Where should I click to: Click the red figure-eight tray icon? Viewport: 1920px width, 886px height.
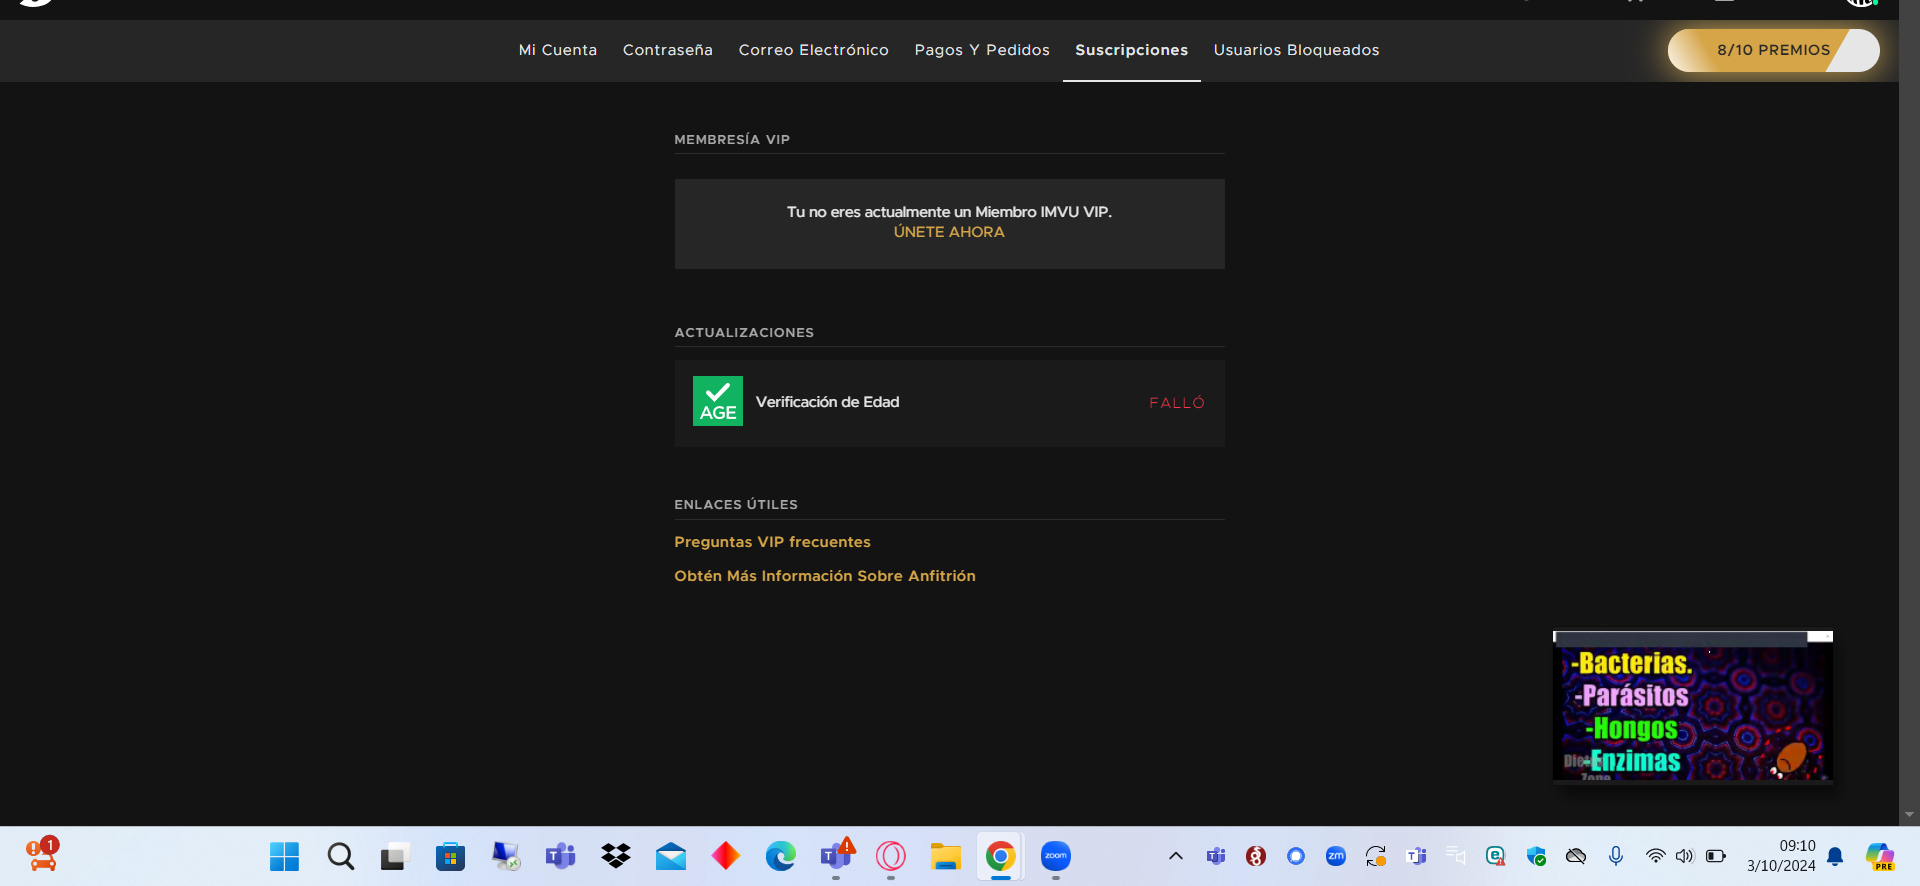(x=1256, y=856)
